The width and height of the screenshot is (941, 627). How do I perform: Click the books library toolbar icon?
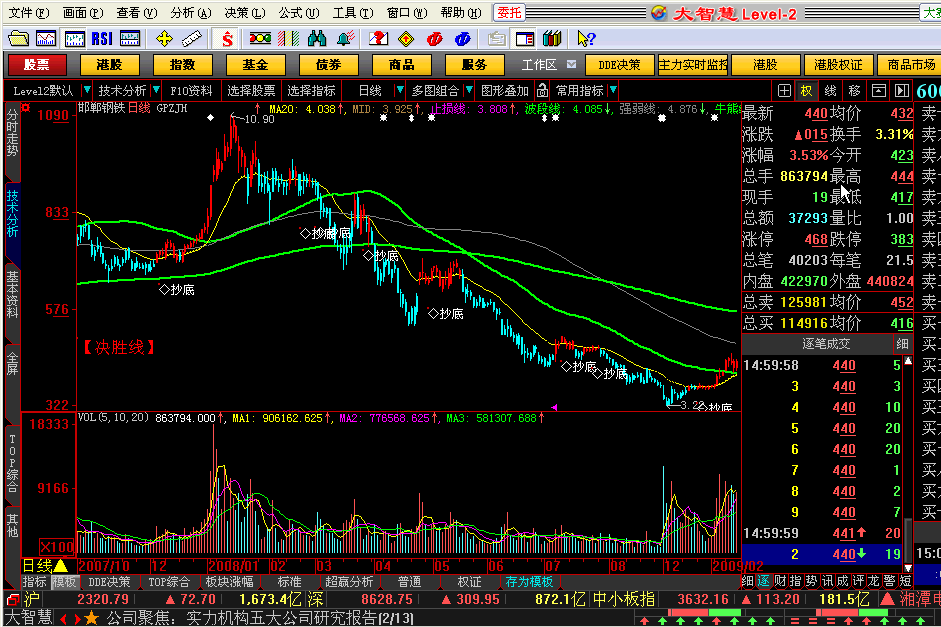pyautogui.click(x=552, y=39)
